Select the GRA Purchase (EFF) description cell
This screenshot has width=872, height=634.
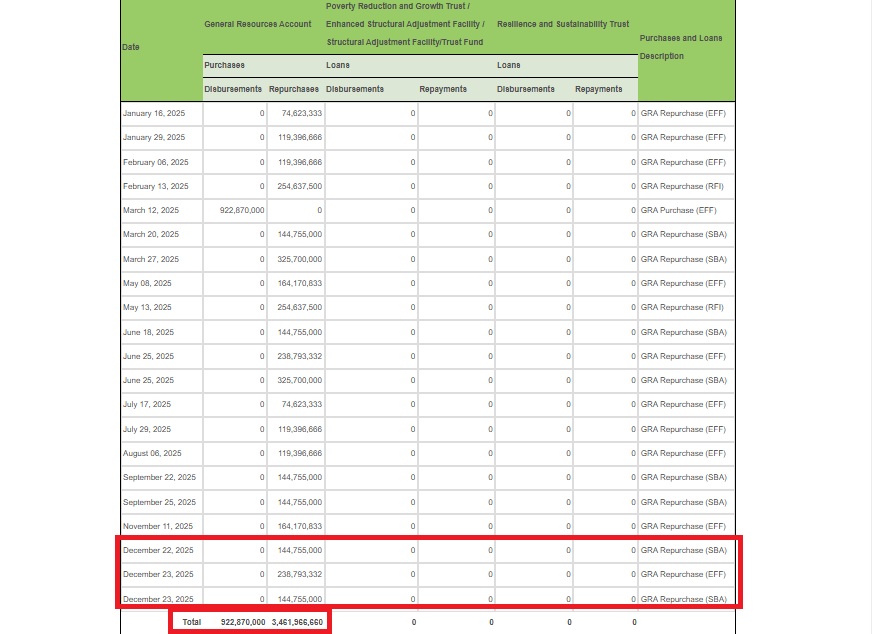[678, 210]
